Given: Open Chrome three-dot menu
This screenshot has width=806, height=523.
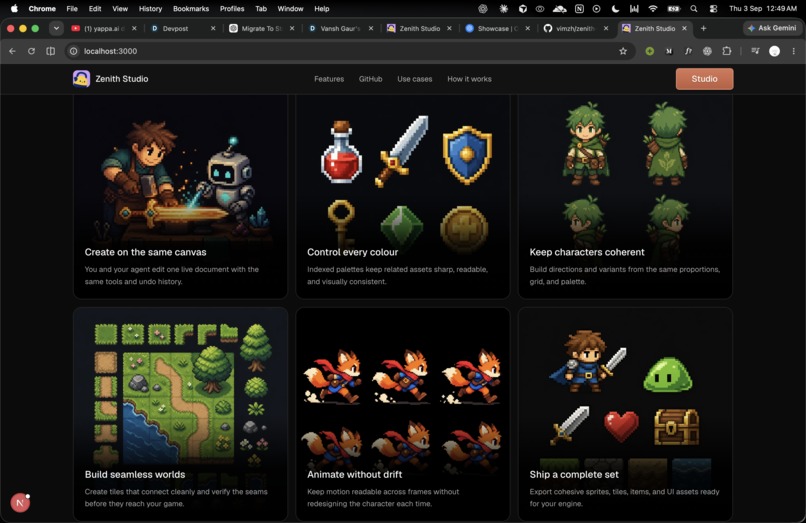Looking at the screenshot, I should (x=794, y=51).
